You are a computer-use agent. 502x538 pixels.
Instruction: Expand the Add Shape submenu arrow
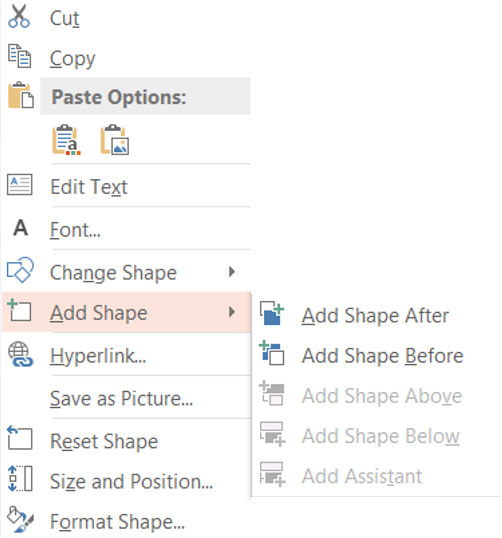[x=232, y=312]
